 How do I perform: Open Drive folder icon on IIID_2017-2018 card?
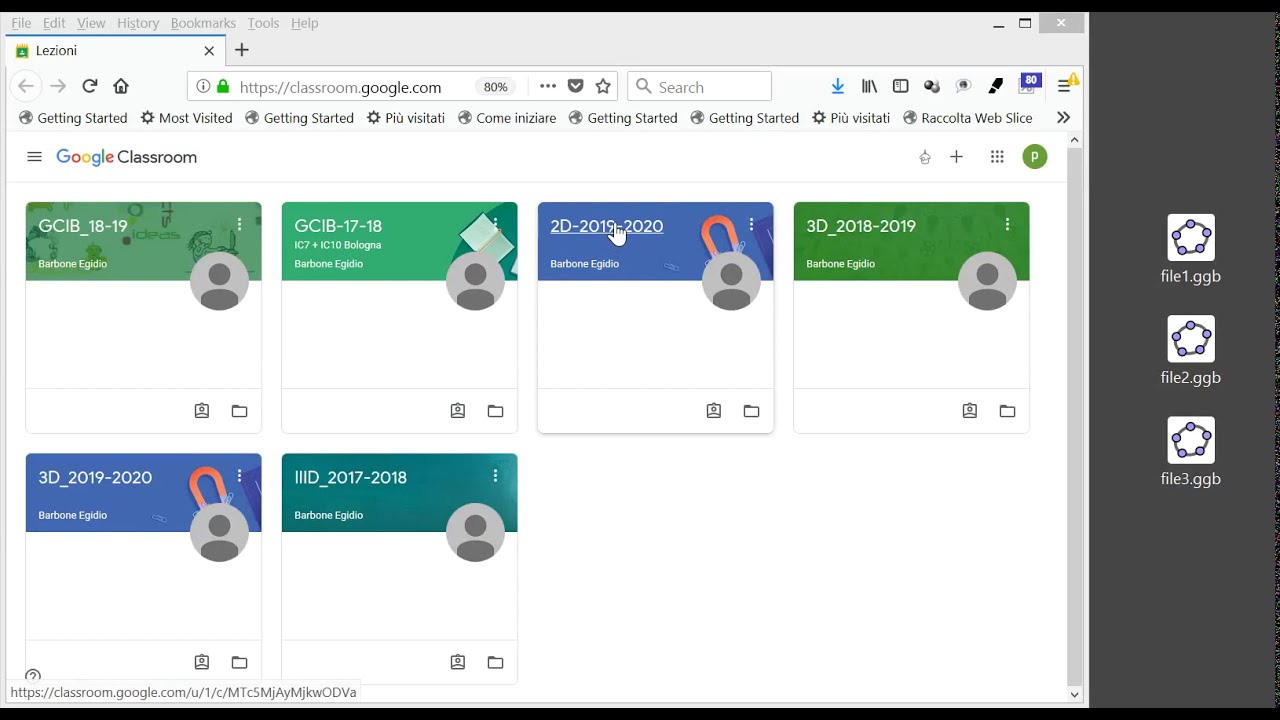click(x=495, y=662)
